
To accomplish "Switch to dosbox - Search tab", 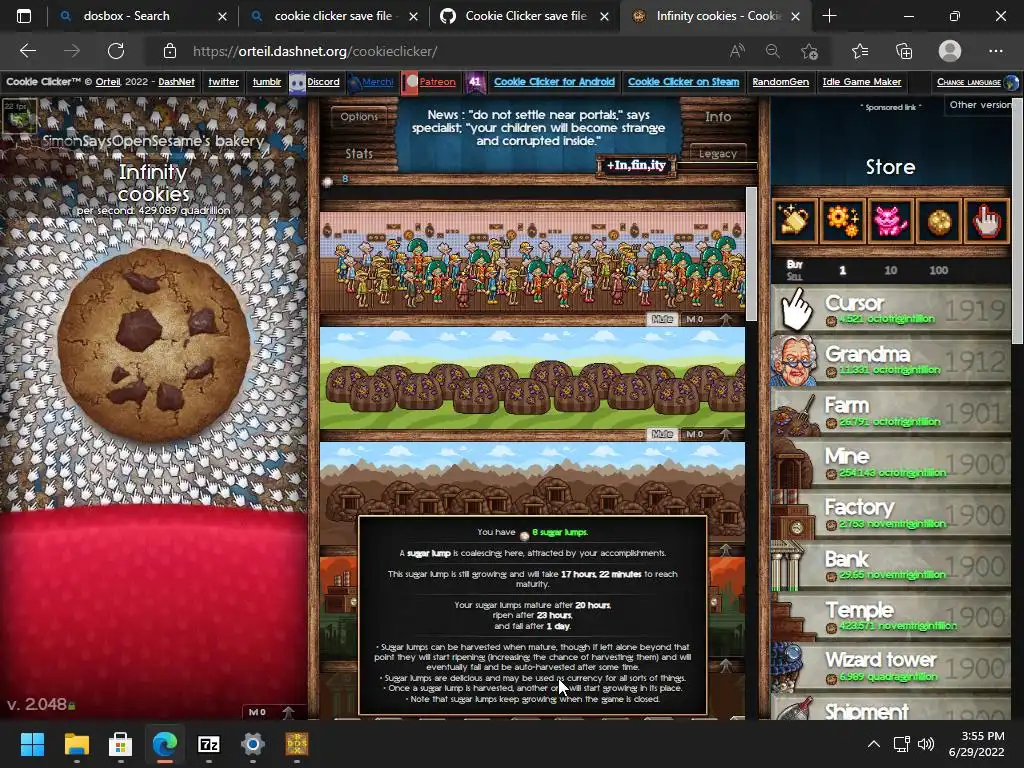I will pyautogui.click(x=143, y=16).
